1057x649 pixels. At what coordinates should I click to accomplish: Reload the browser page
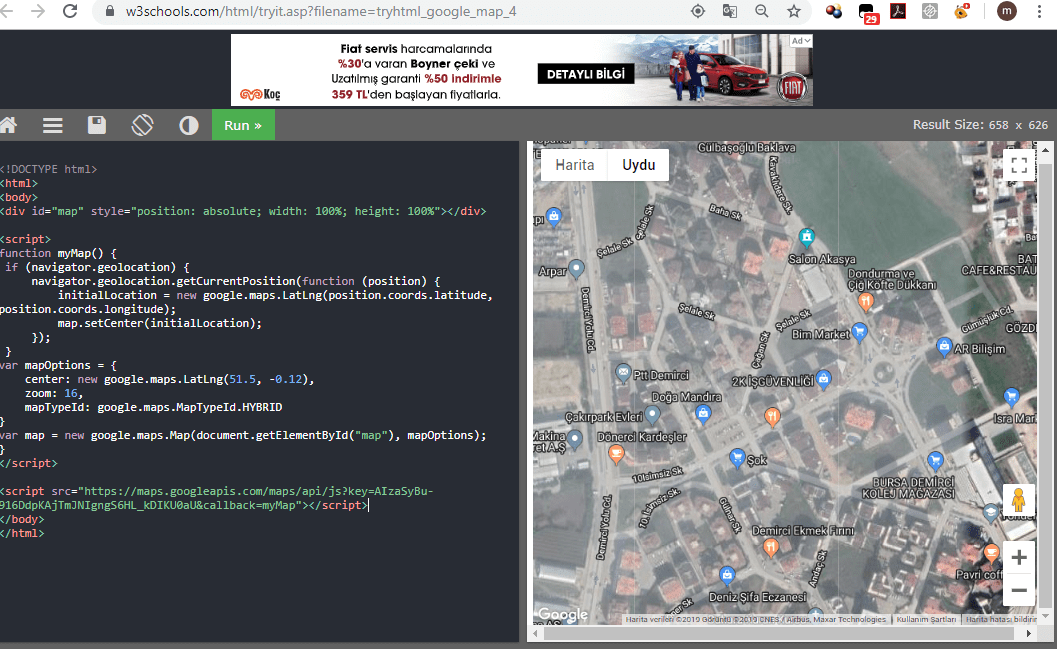point(70,11)
